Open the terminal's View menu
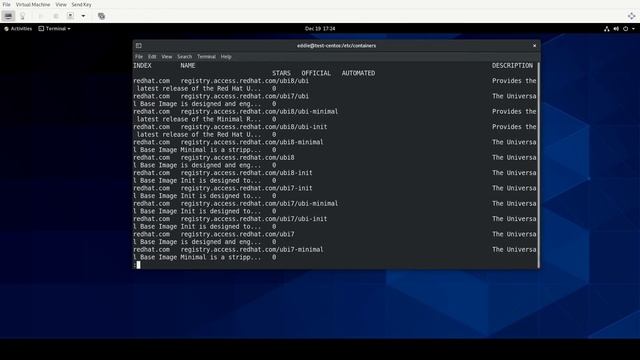Screen dimensions: 640x360 pyautogui.click(x=167, y=57)
